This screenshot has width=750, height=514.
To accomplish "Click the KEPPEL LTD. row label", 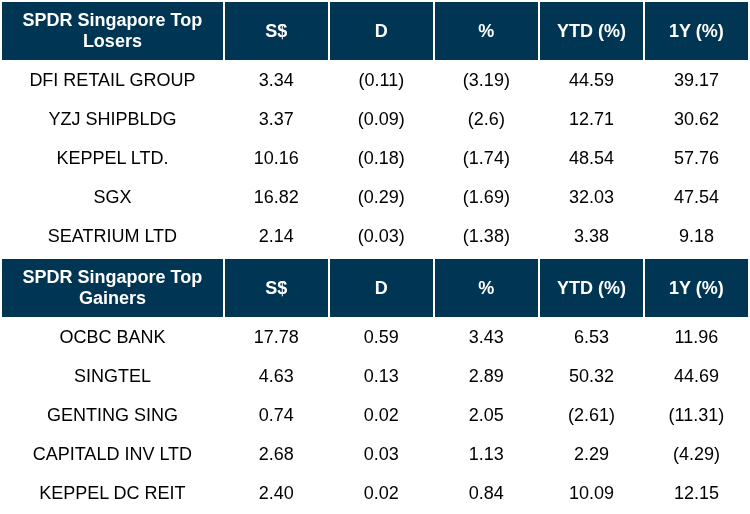I will coord(112,158).
